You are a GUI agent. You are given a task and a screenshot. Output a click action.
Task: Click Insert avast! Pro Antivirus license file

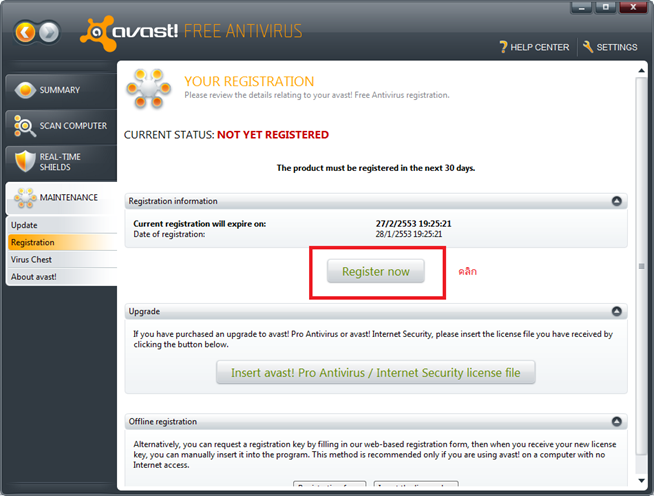point(375,373)
